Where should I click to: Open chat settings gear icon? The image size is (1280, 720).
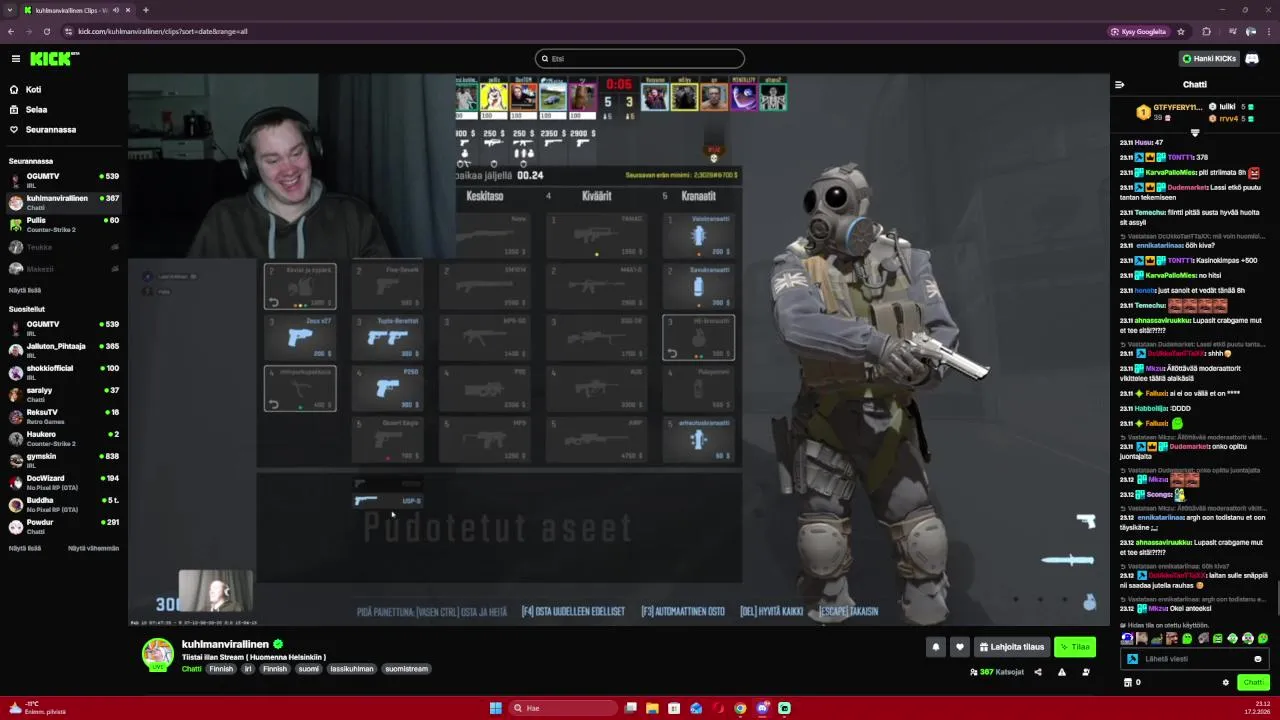coord(1226,683)
